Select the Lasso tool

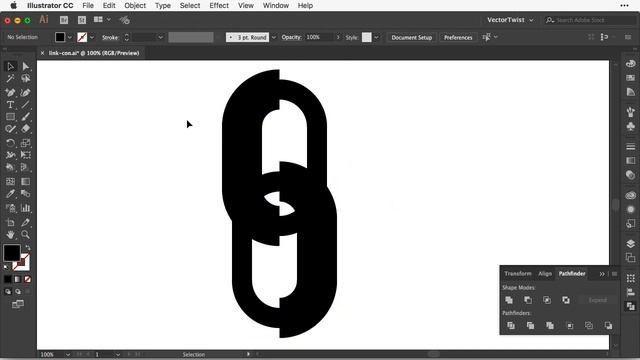[25, 78]
